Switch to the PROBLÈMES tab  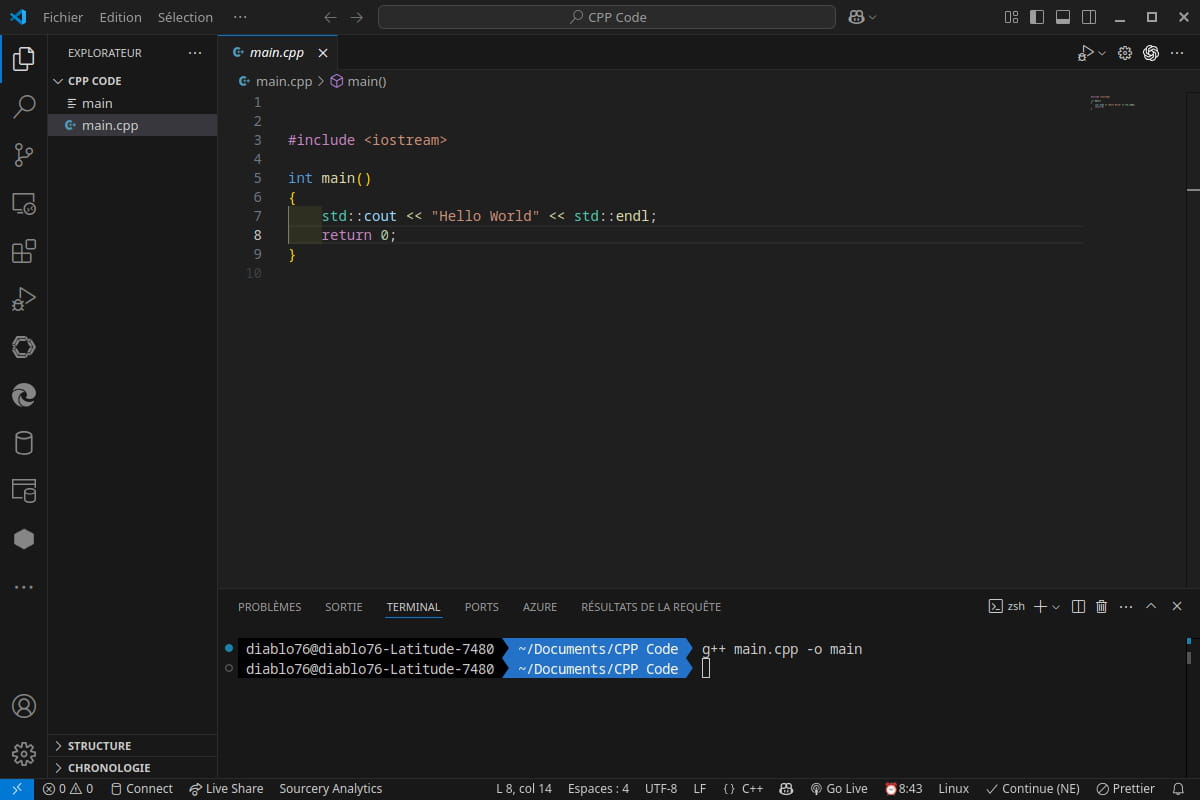coord(269,607)
